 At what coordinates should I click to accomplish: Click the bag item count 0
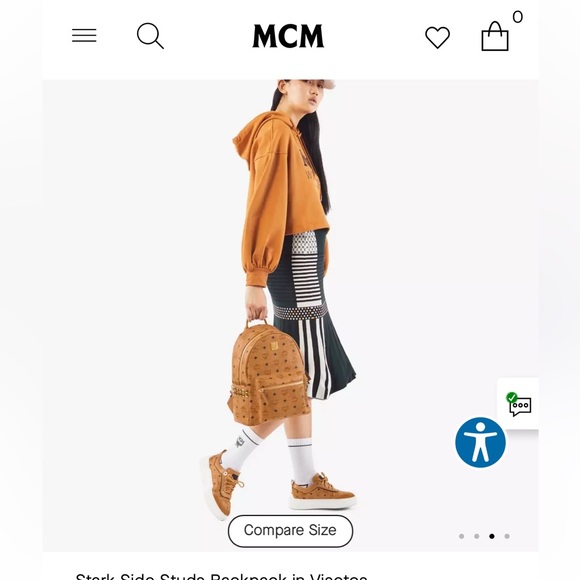click(517, 17)
